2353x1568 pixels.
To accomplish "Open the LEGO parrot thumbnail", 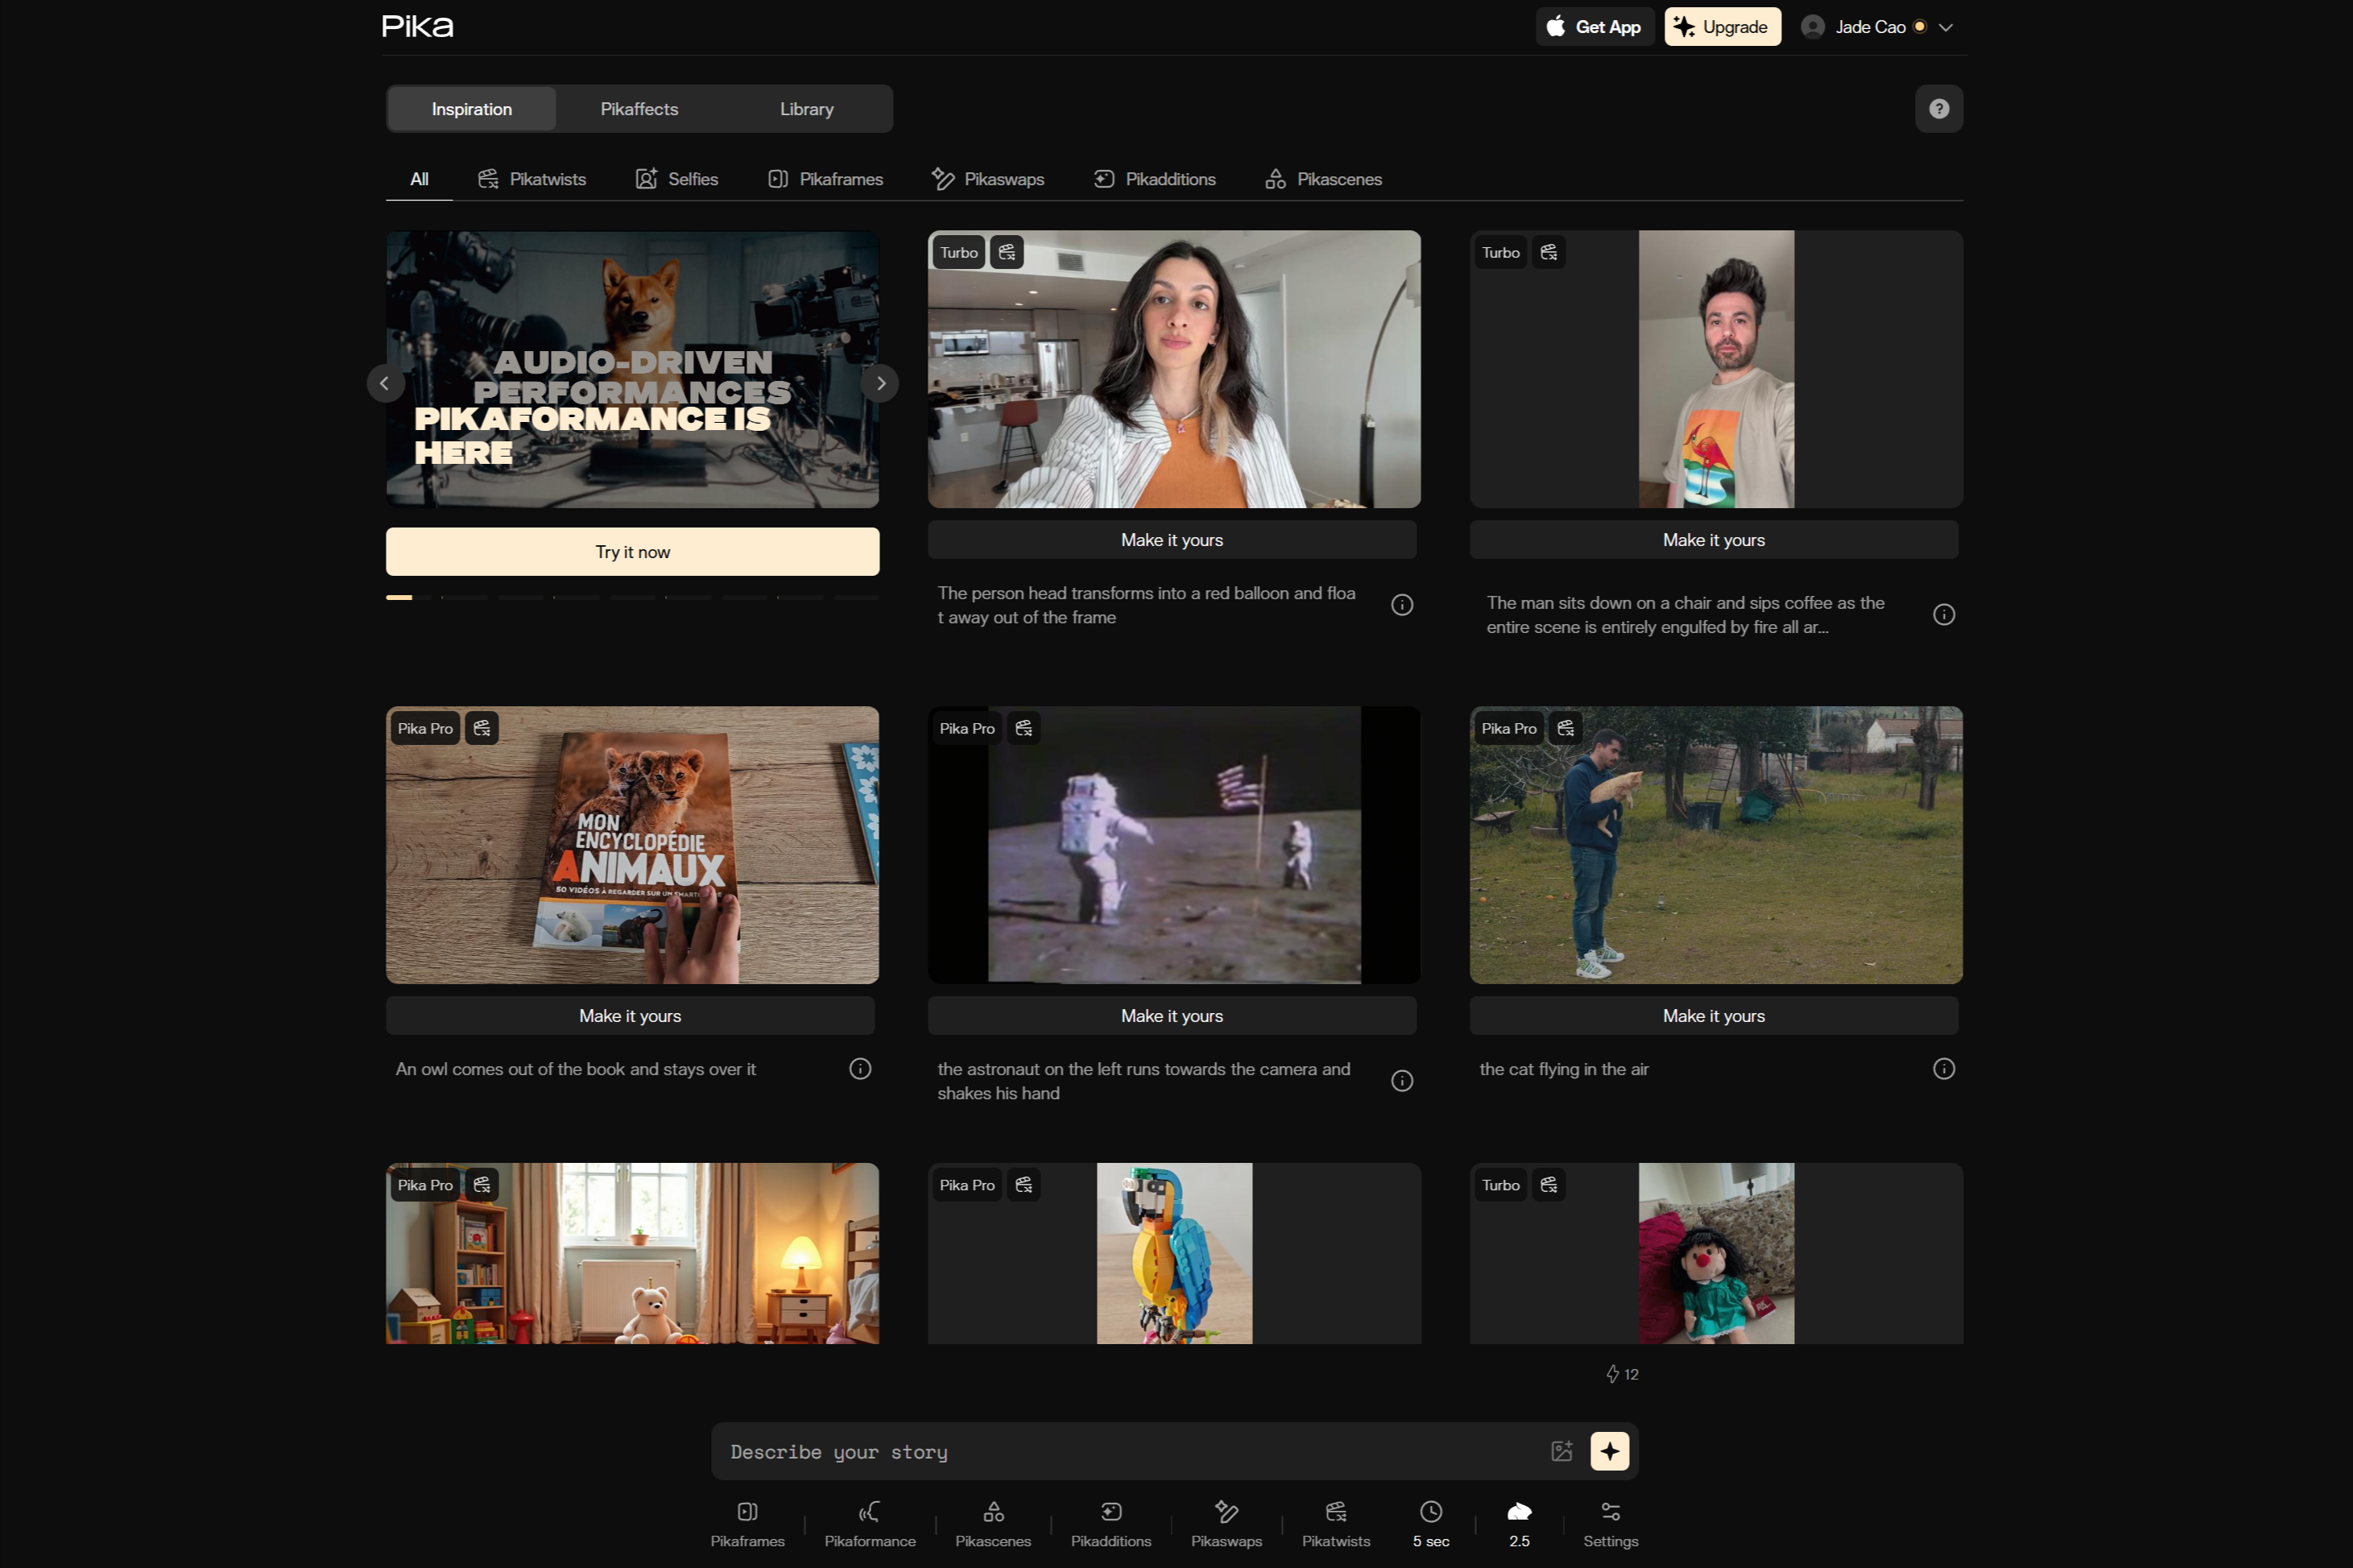I will (x=1174, y=1253).
